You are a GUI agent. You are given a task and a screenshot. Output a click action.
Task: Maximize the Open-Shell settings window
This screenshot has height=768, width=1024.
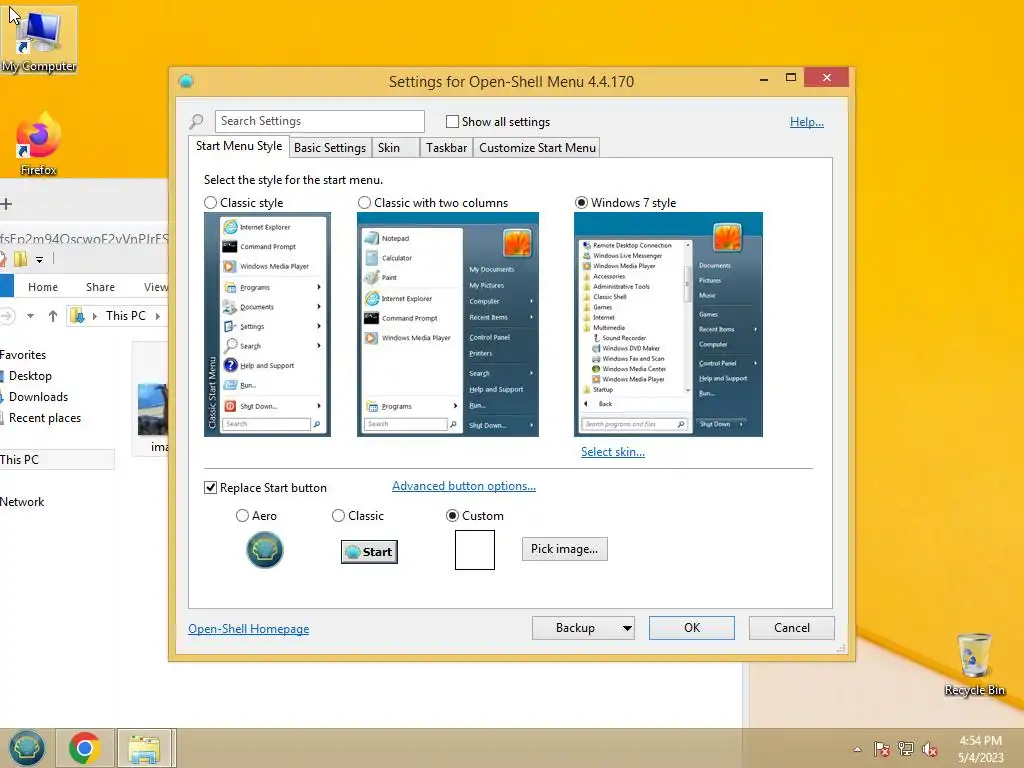pyautogui.click(x=790, y=78)
